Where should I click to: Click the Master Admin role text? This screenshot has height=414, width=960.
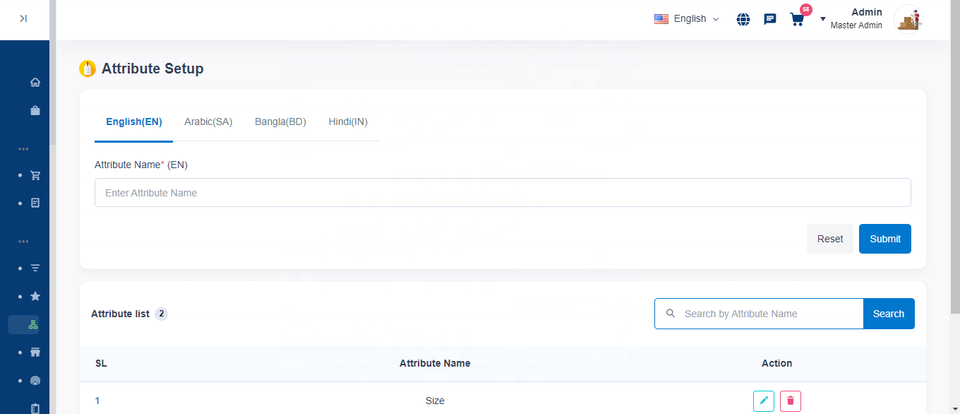(856, 25)
